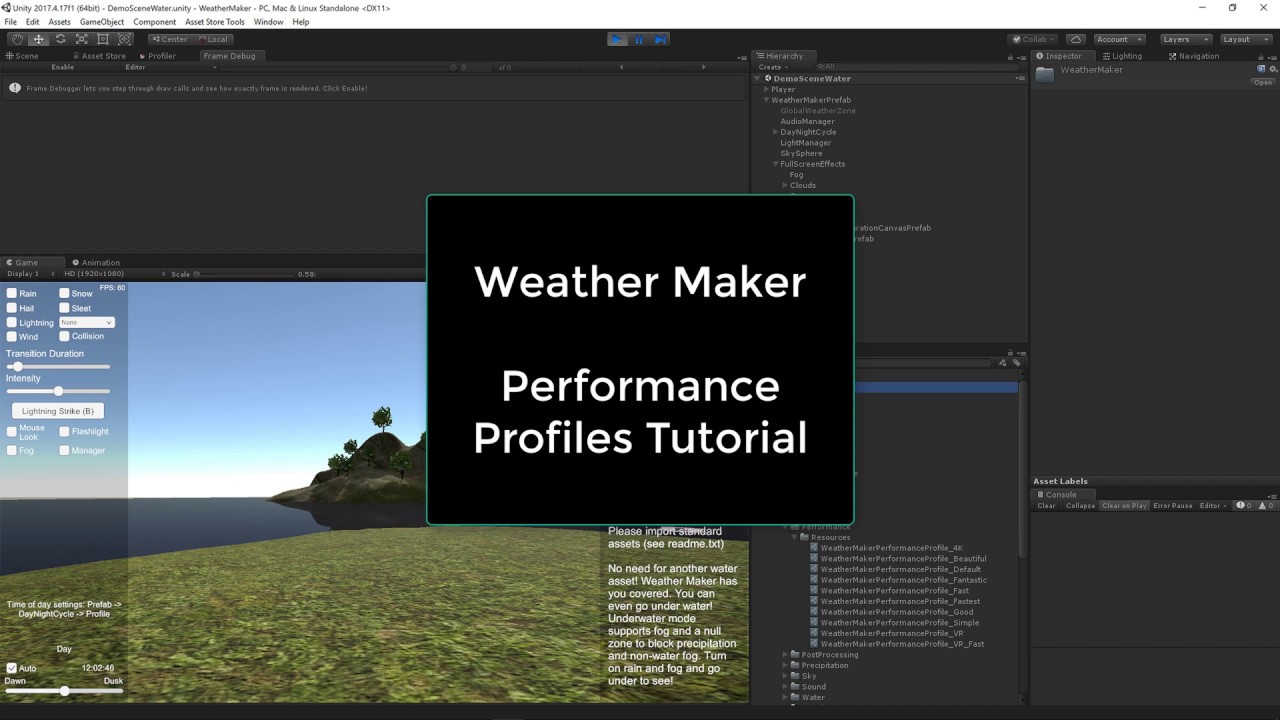1280x720 pixels.
Task: Toggle the Inspector panel lock icon
Action: pyautogui.click(x=1262, y=56)
